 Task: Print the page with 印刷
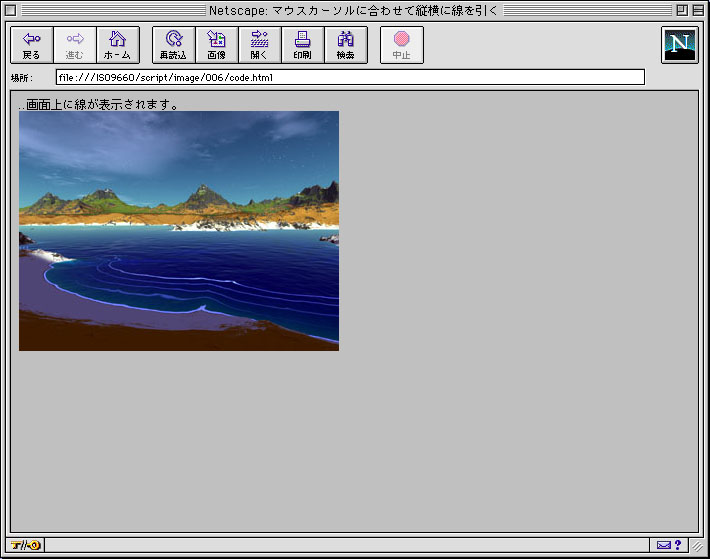click(302, 45)
